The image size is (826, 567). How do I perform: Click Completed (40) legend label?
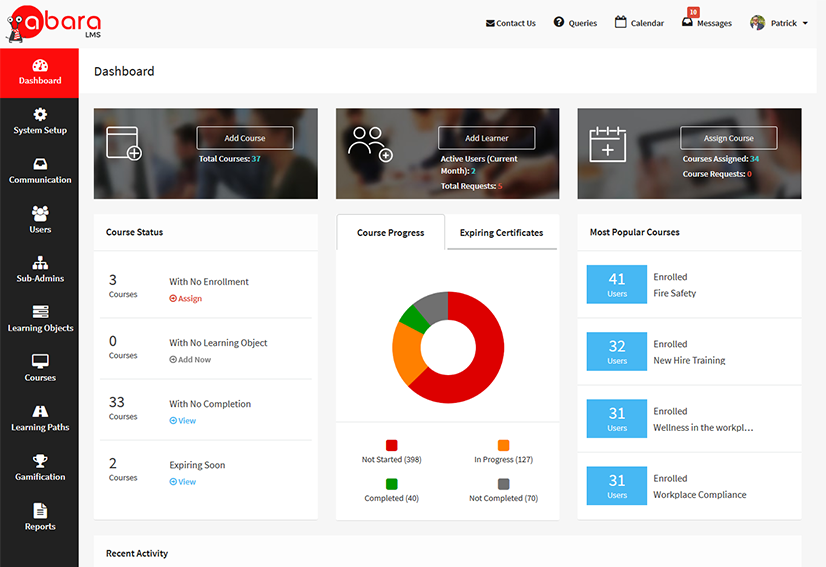391,498
